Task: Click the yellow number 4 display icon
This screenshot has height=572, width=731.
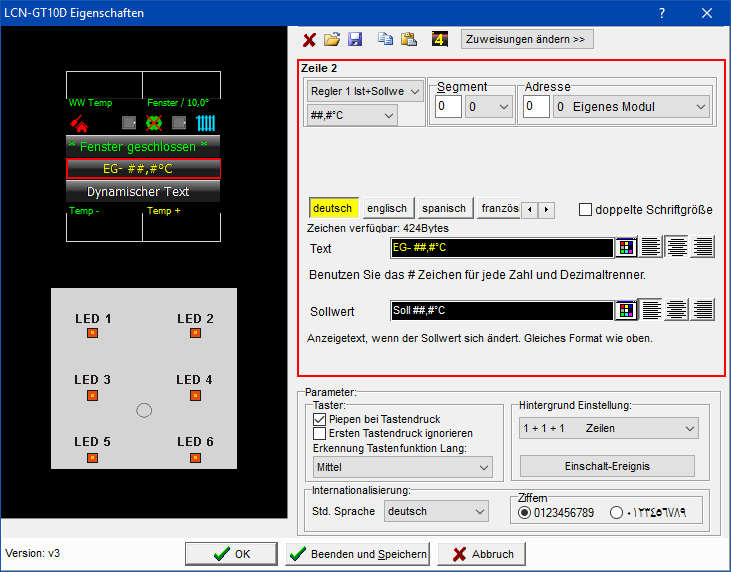Action: pos(440,40)
